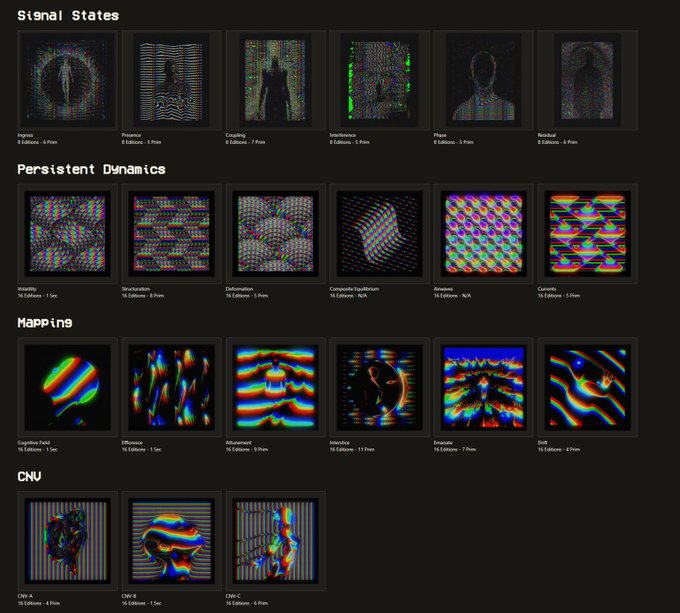View the Cognitive Field thumbnail
Image resolution: width=680 pixels, height=613 pixels.
(67, 387)
